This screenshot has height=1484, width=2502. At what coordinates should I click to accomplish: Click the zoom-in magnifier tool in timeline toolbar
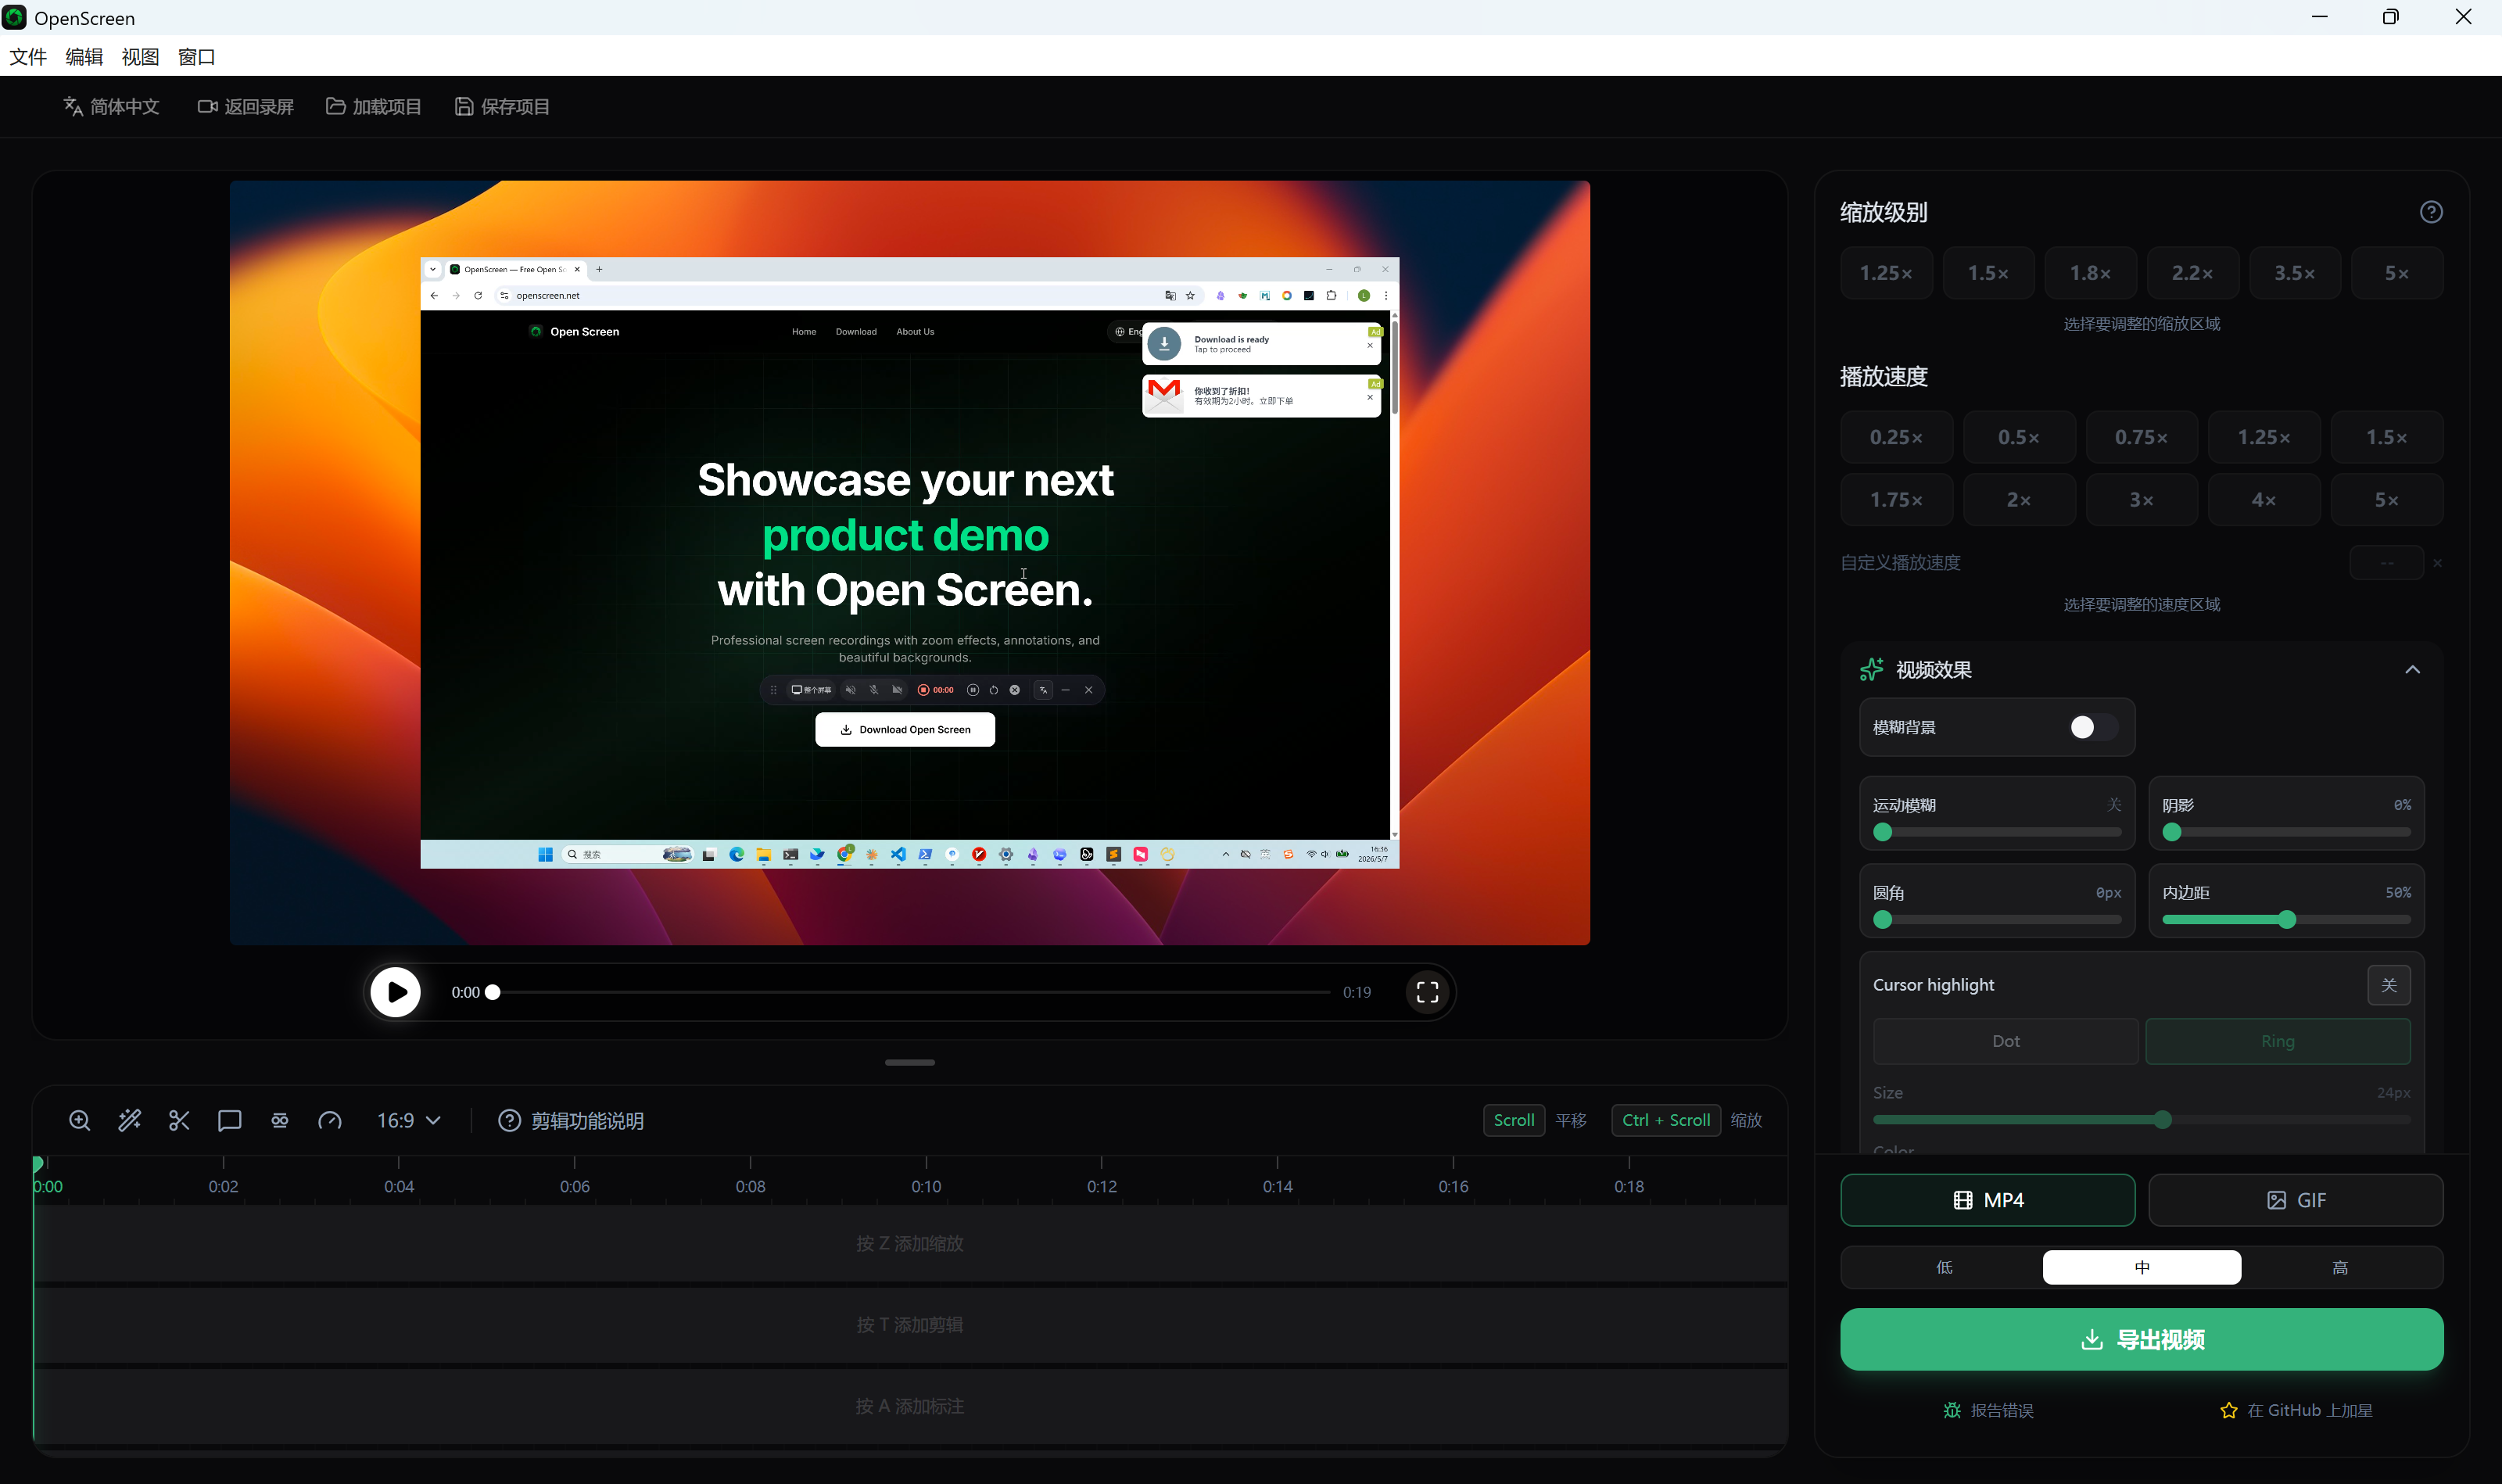(x=79, y=1120)
